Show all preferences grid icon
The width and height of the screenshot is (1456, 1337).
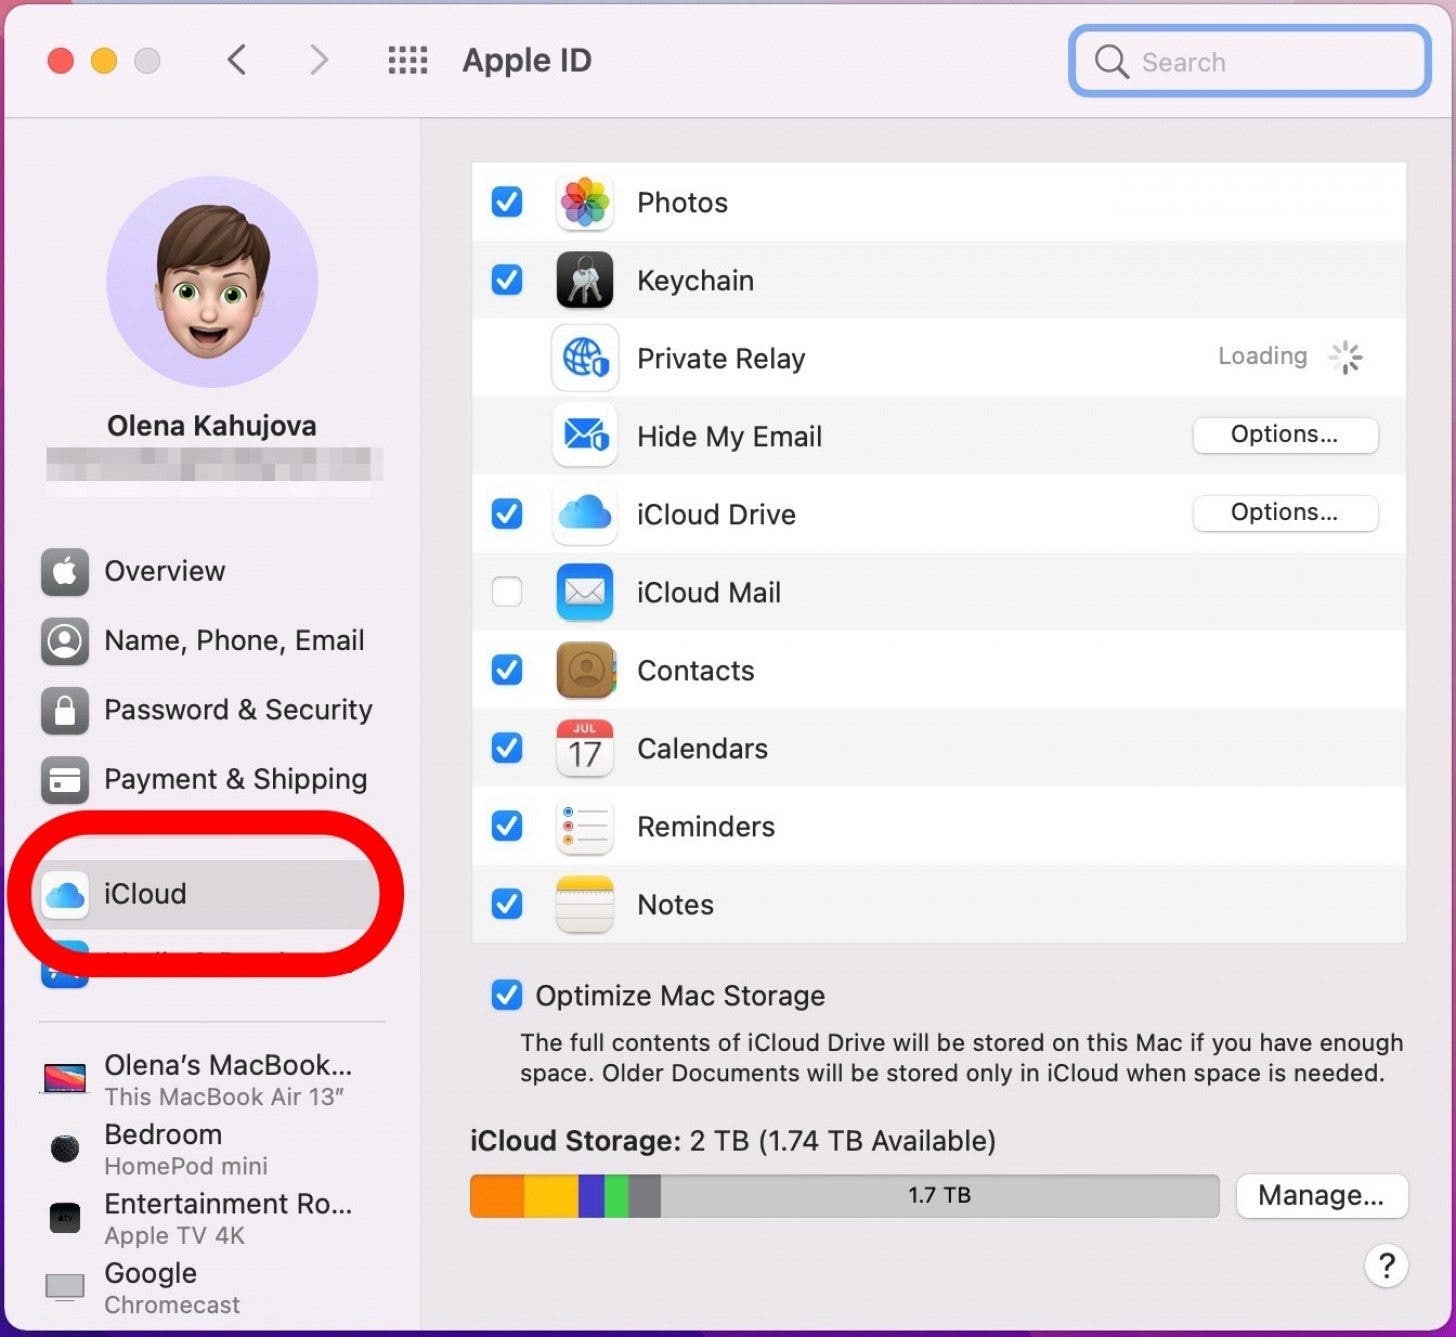[x=407, y=61]
